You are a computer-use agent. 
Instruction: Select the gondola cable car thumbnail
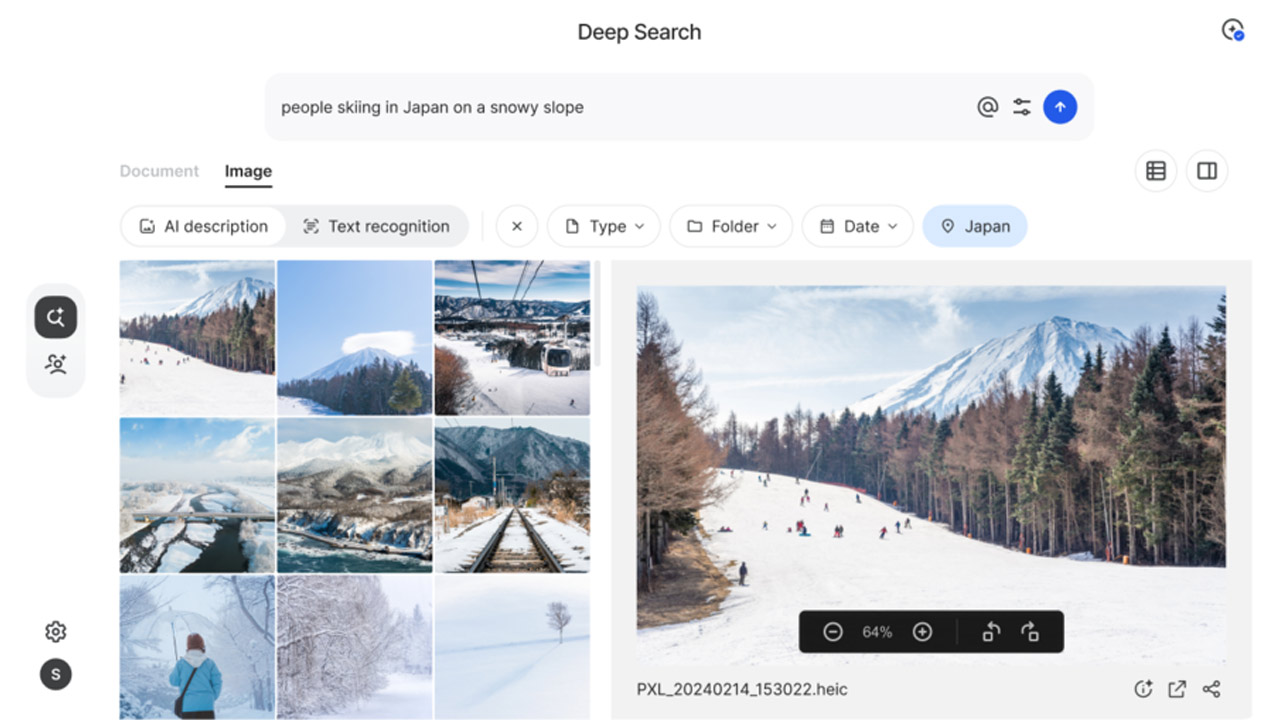click(512, 337)
